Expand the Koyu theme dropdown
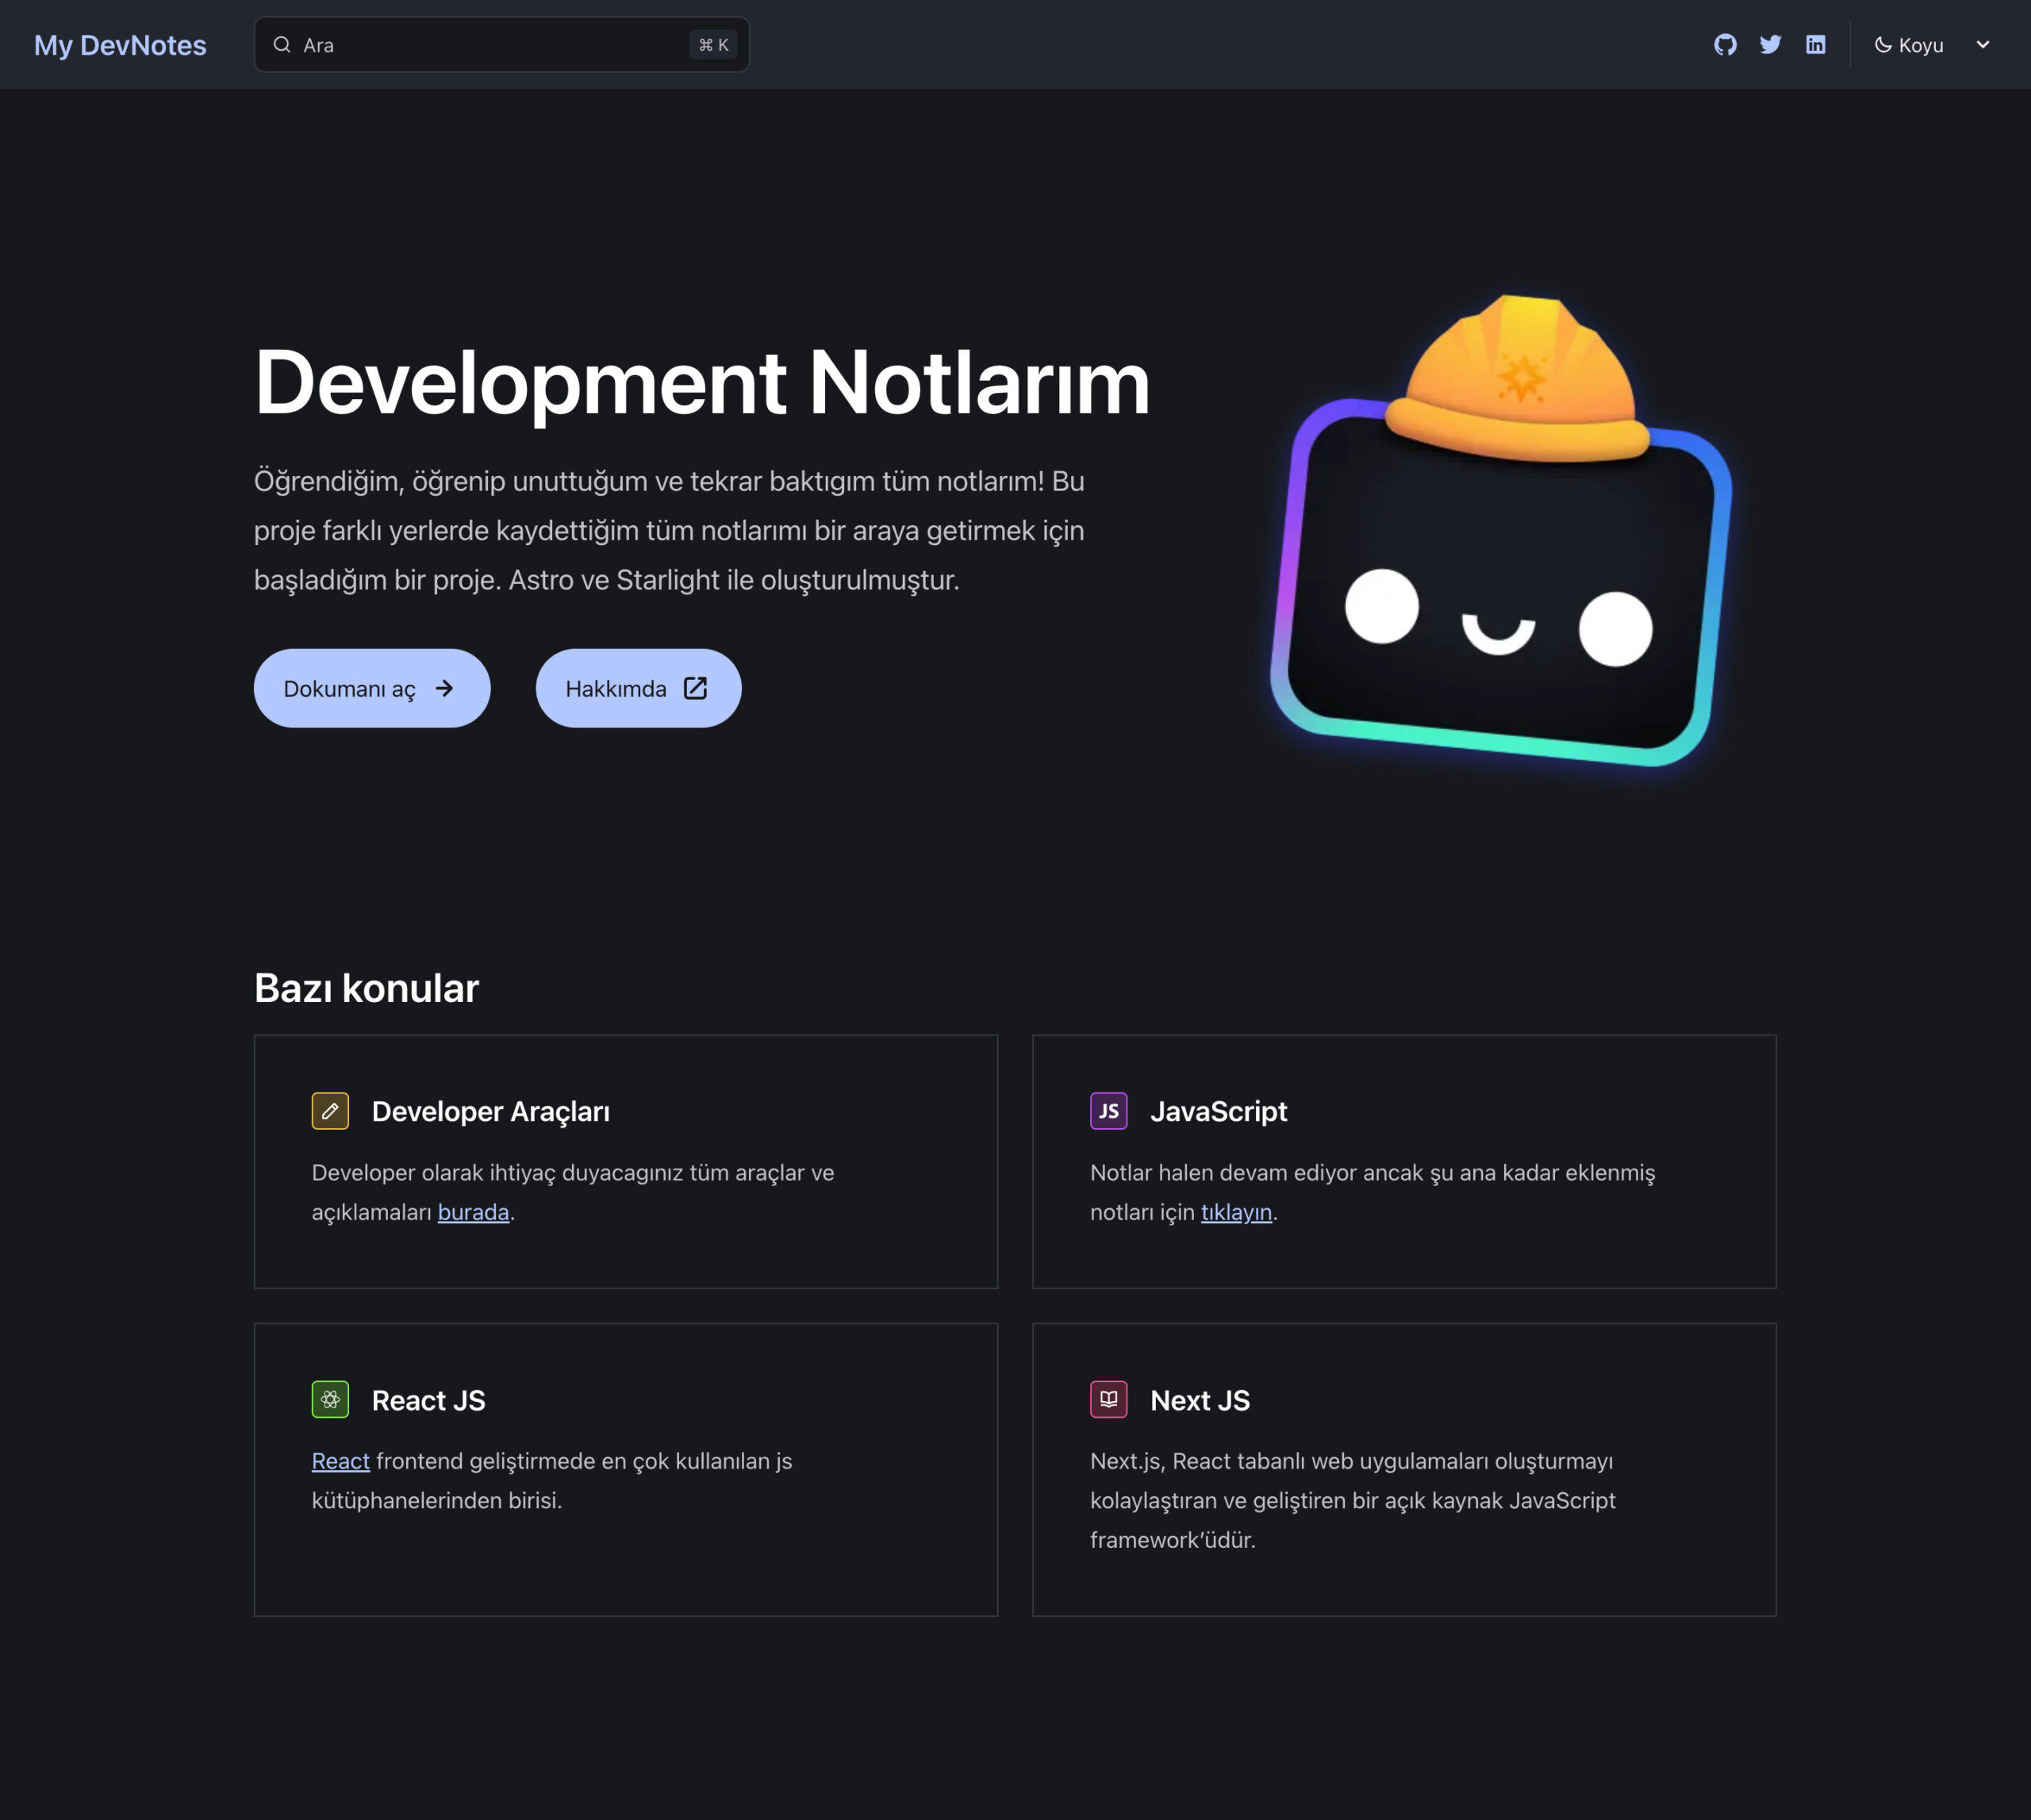 [1933, 45]
